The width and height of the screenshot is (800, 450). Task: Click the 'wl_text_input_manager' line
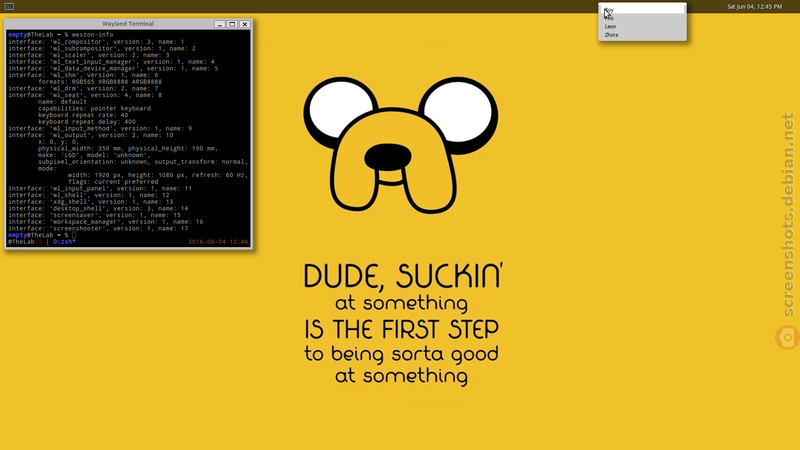click(x=111, y=61)
